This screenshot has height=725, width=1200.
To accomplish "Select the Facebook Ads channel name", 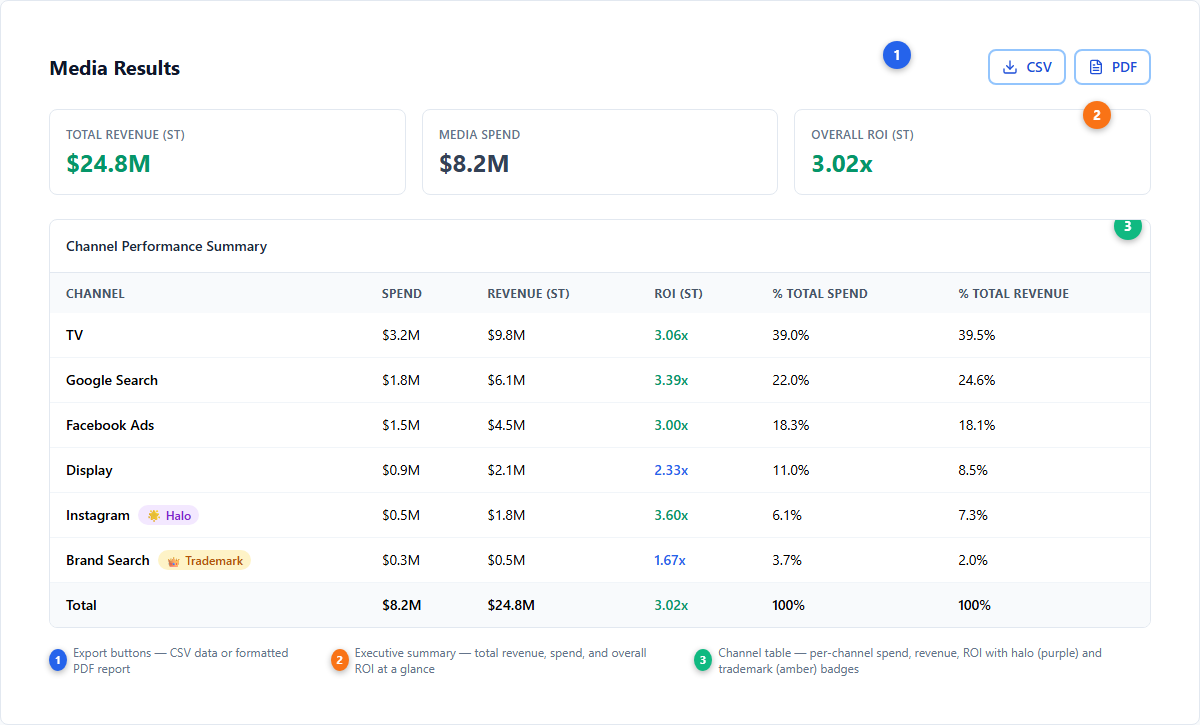I will click(110, 425).
